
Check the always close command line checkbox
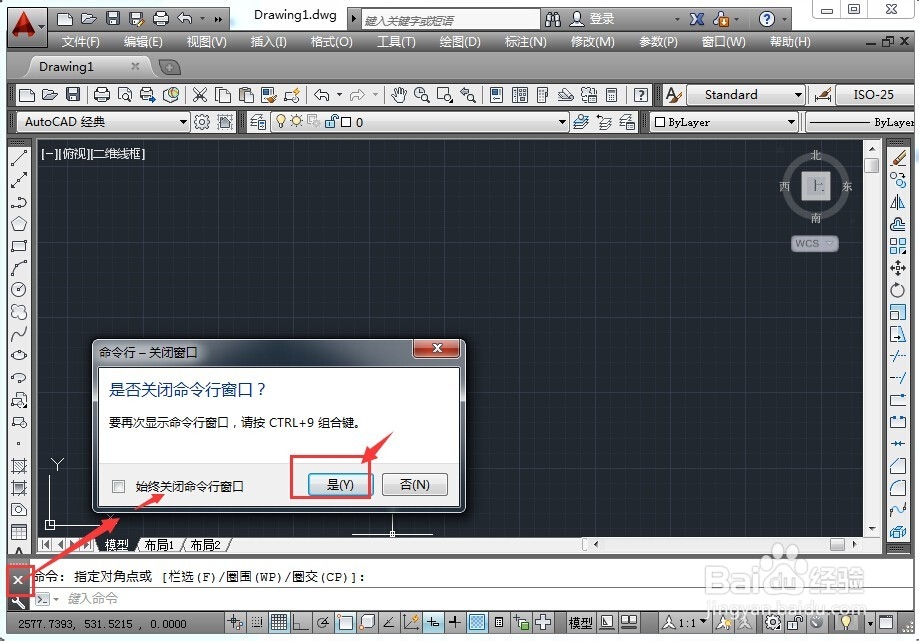tap(118, 486)
